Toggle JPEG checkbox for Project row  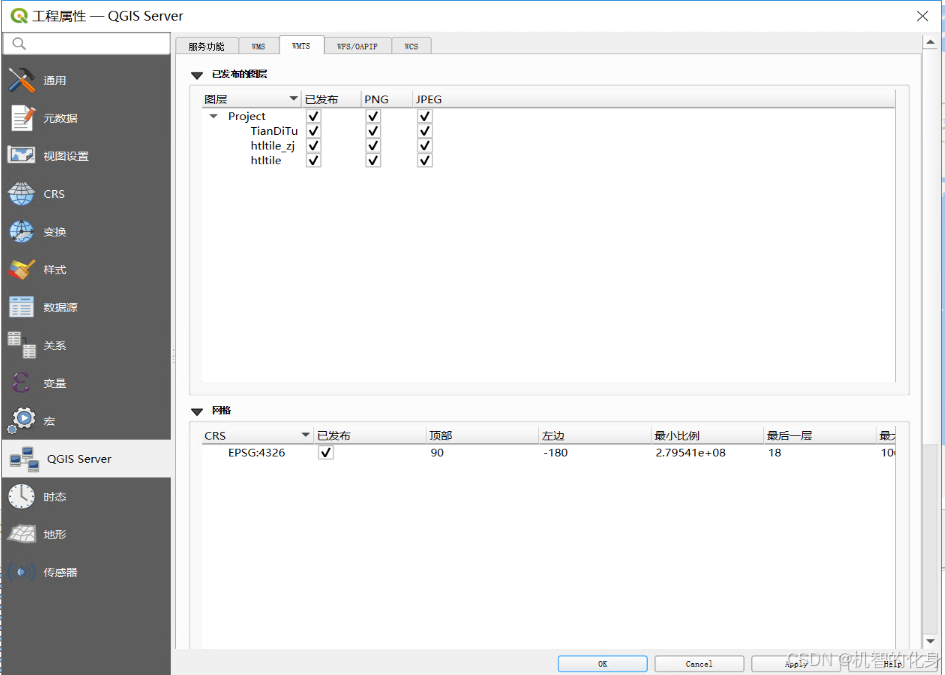click(425, 116)
